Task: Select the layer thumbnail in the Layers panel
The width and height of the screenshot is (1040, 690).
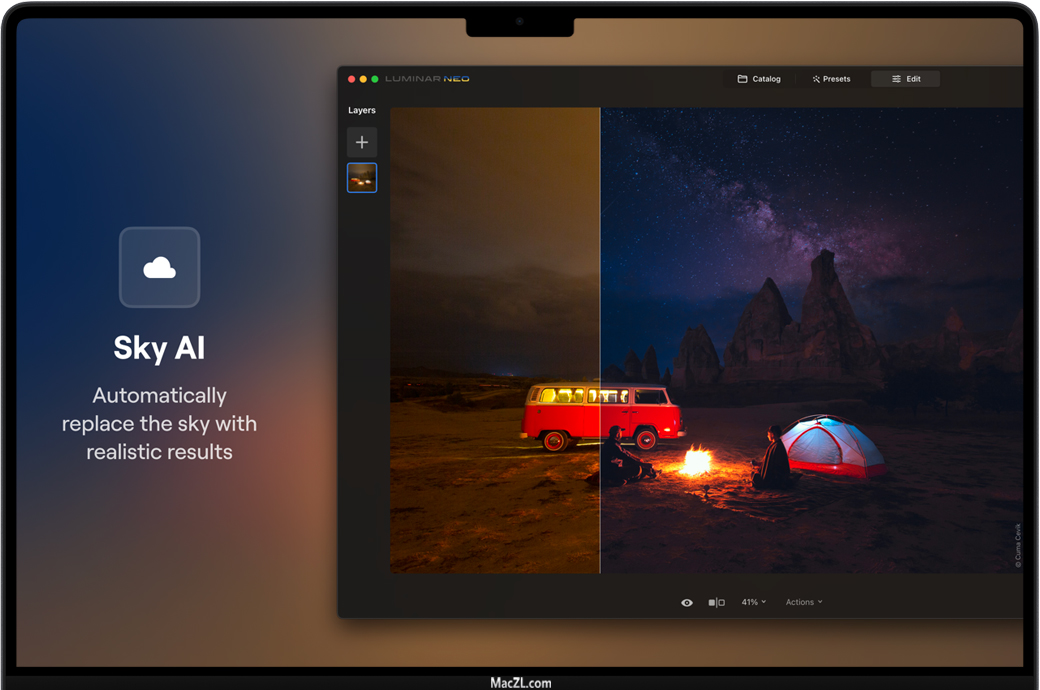Action: 362,178
